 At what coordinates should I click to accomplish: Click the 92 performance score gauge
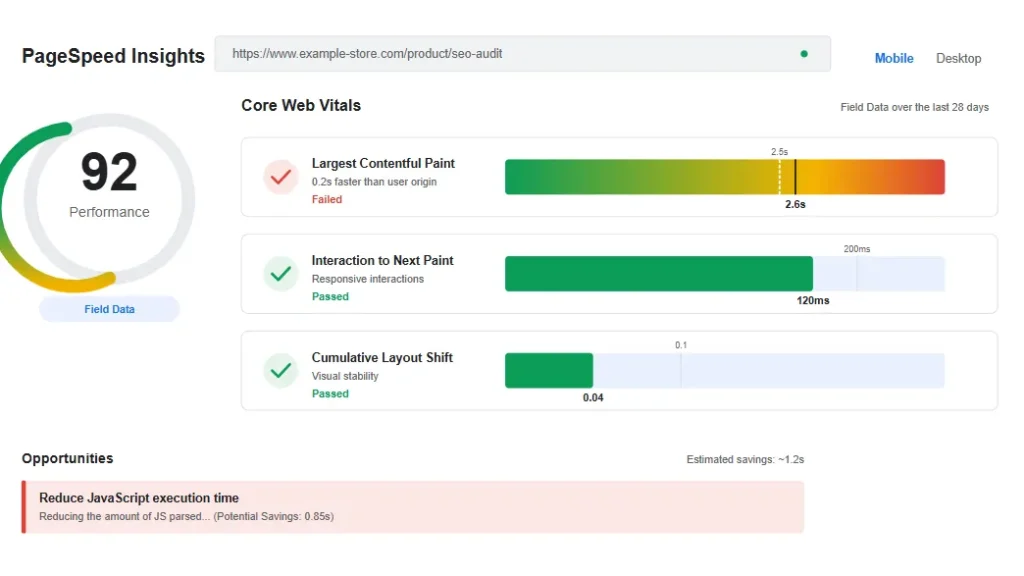click(98, 203)
